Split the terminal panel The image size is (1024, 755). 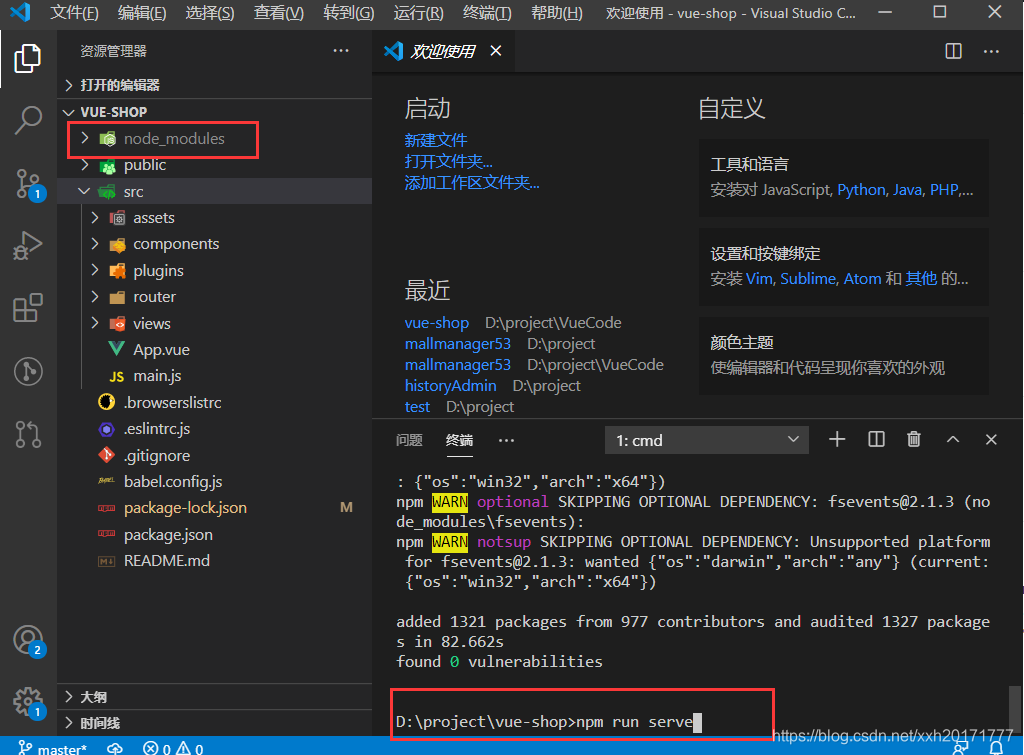coord(876,440)
